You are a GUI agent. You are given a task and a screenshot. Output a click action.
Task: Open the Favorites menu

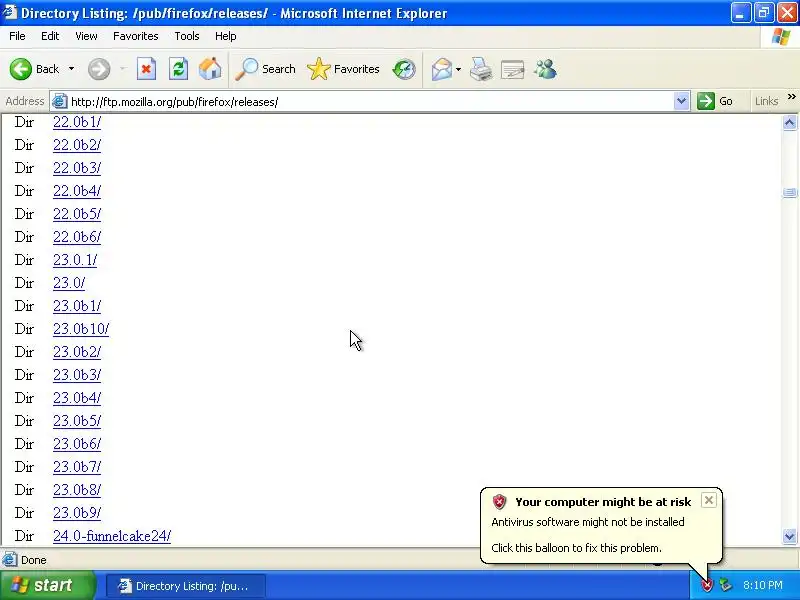(x=136, y=36)
